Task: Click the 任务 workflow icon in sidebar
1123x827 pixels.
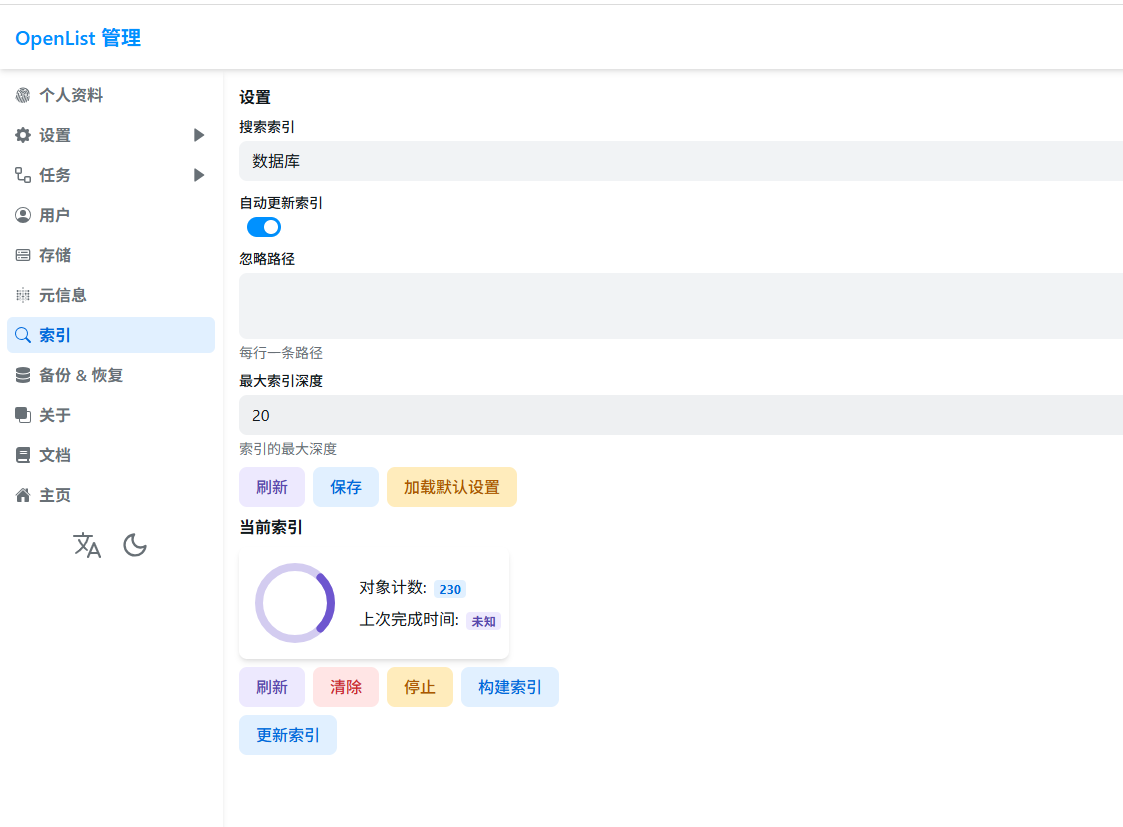Action: pos(23,175)
